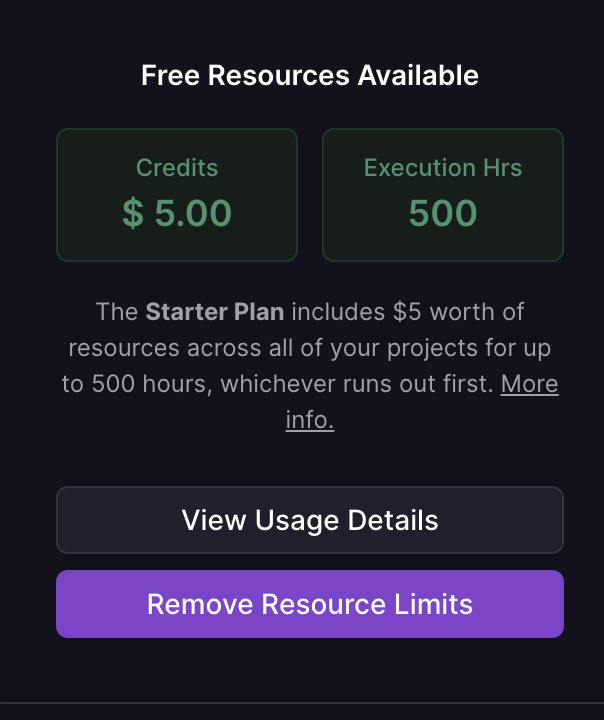The width and height of the screenshot is (604, 720).
Task: Click the "$5 worth of" phrase in description
Action: coord(459,312)
